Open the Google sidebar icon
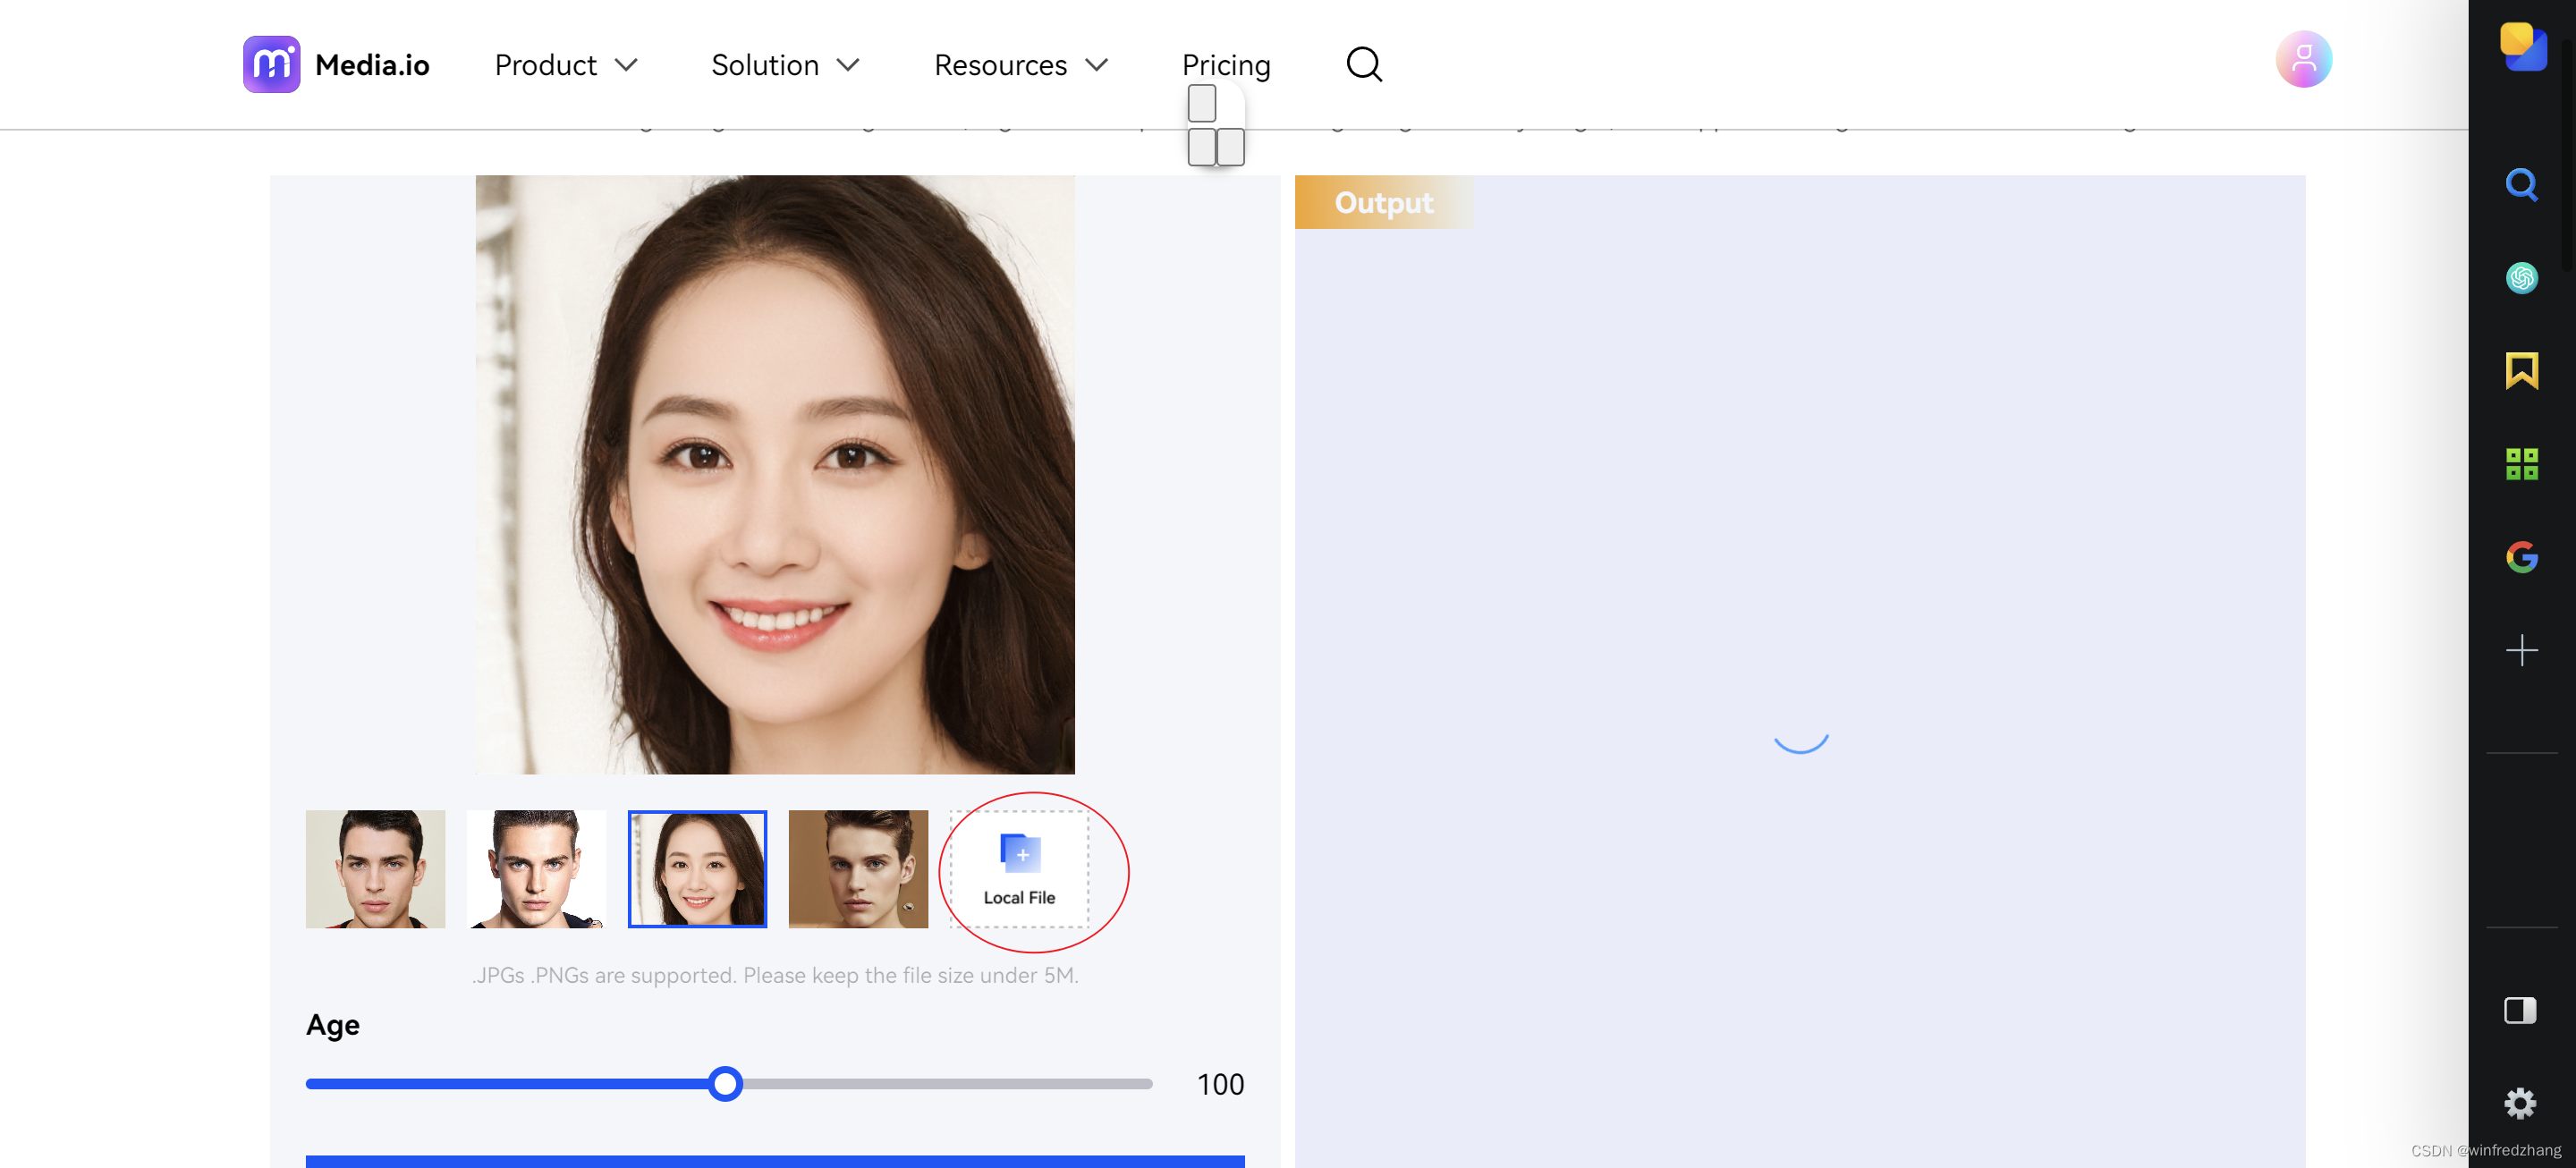Screen dimensions: 2576x1168 pos(2521,557)
